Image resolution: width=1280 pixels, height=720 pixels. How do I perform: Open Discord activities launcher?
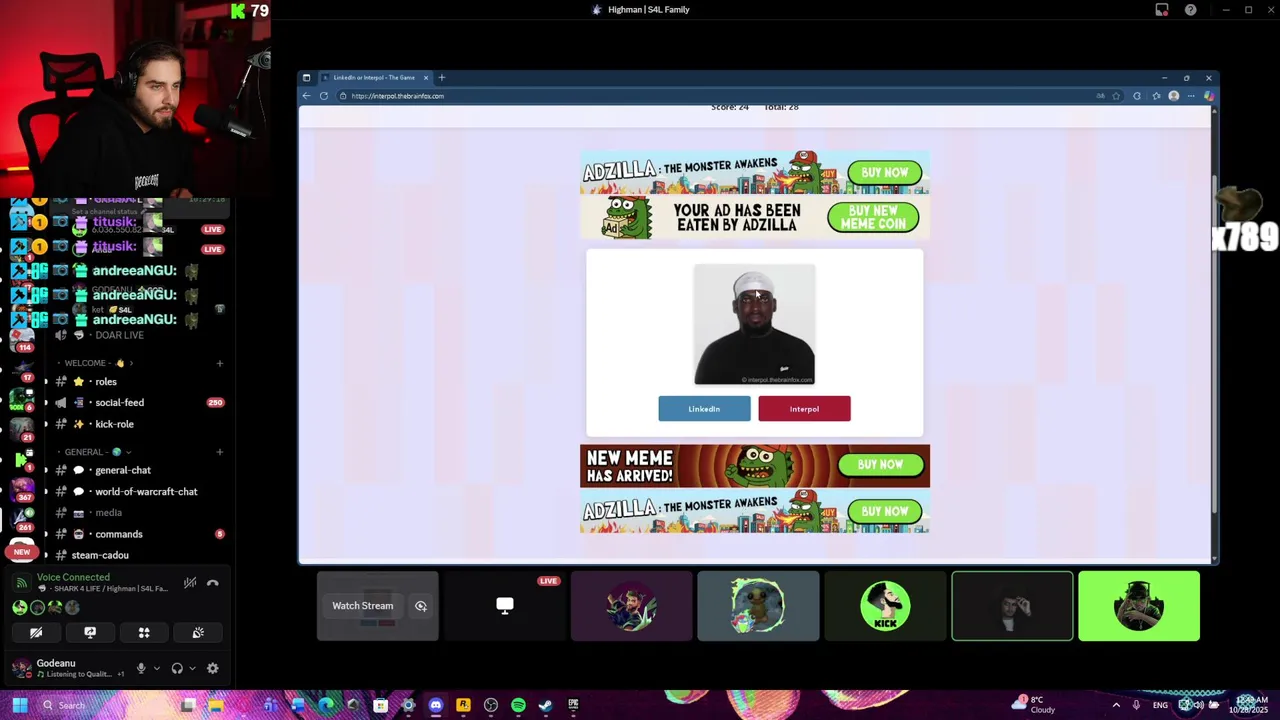point(144,633)
